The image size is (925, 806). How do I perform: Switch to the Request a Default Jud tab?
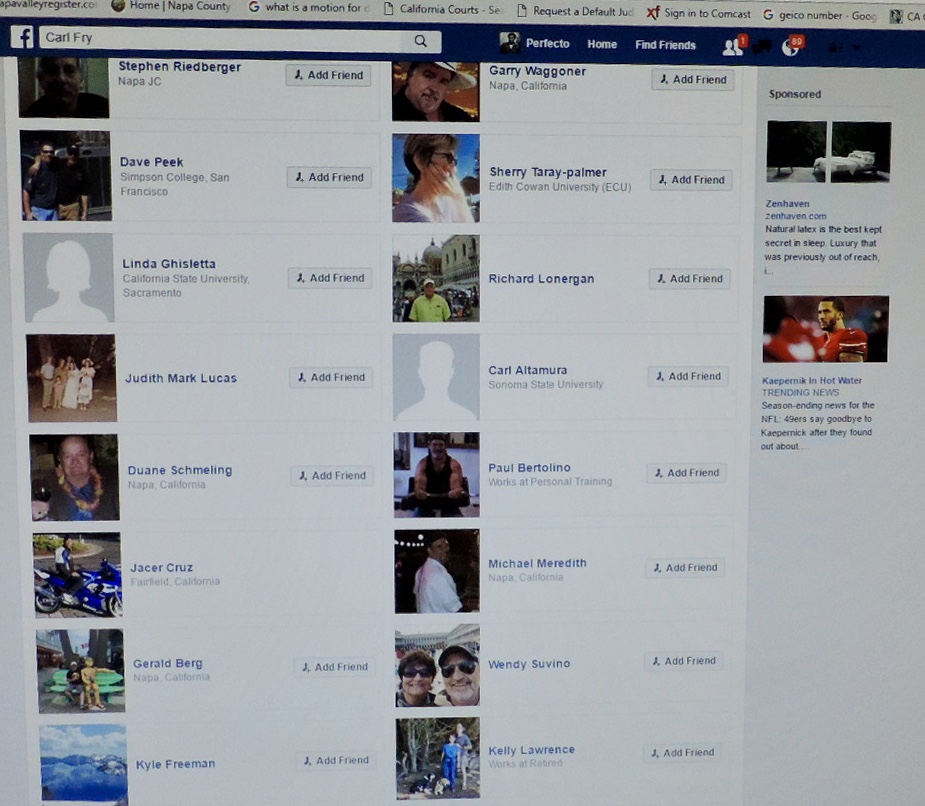576,11
